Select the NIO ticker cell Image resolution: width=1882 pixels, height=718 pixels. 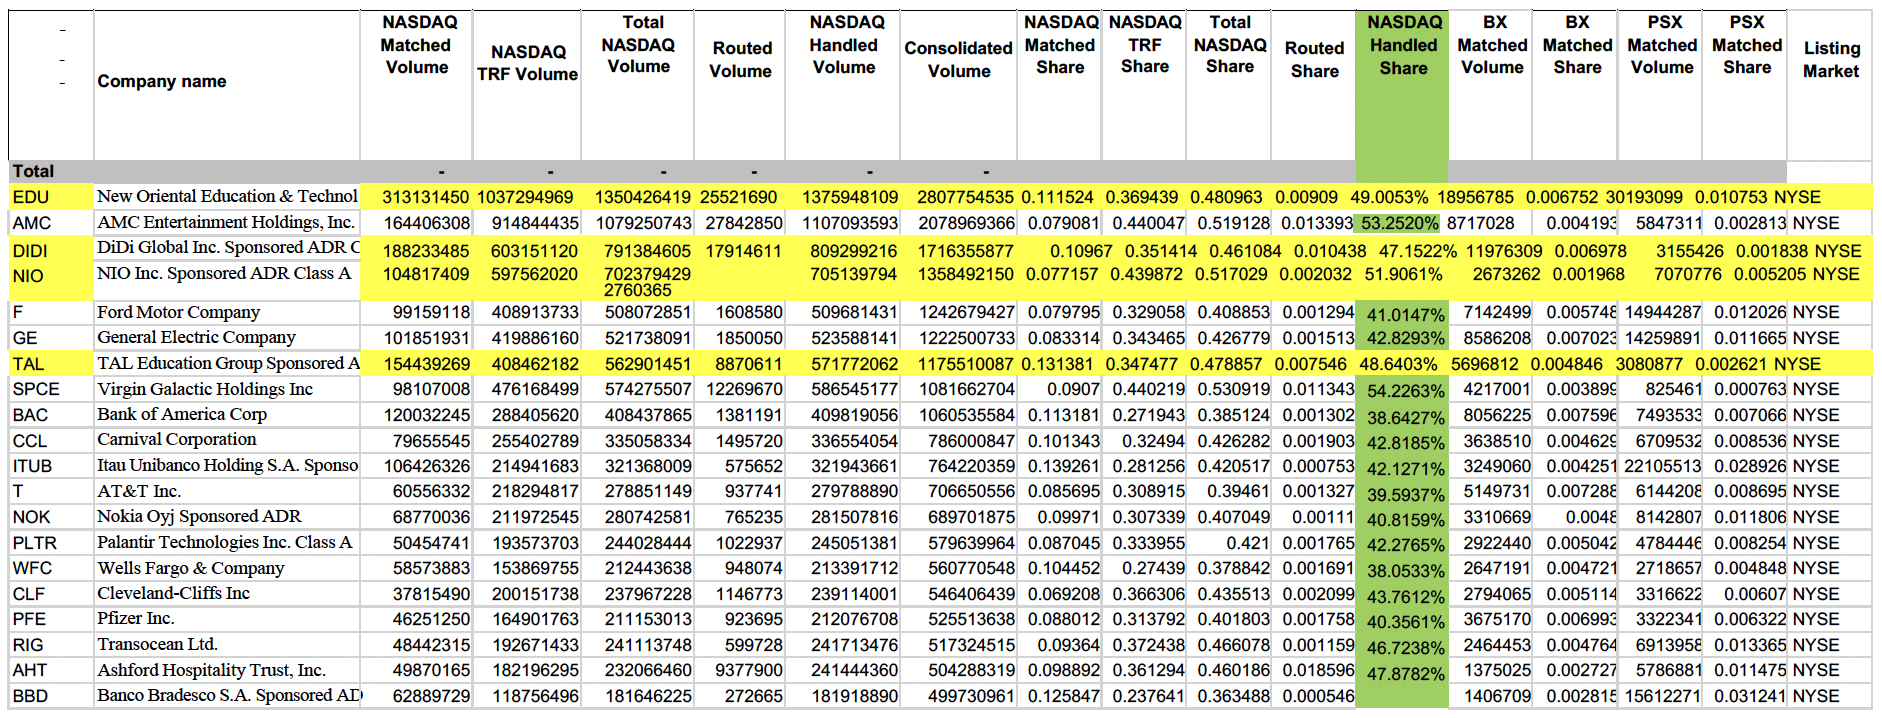[28, 276]
